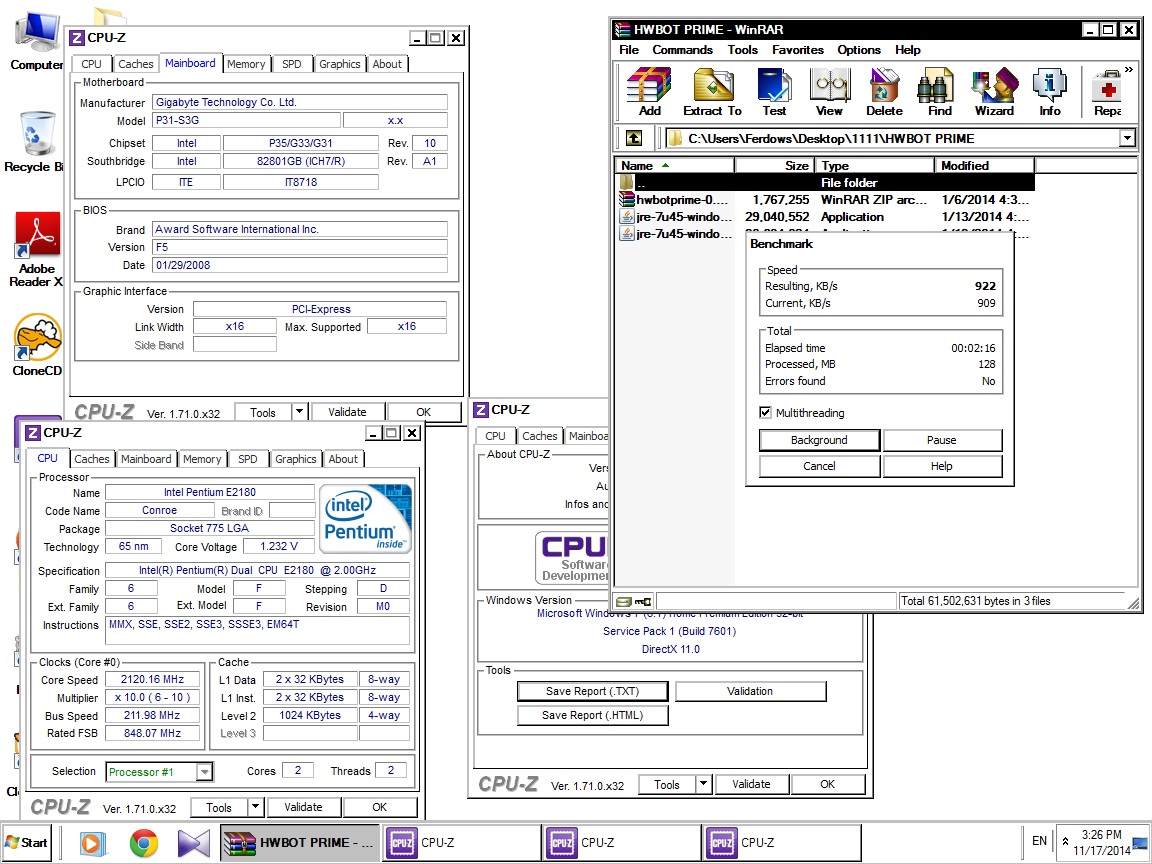The width and height of the screenshot is (1152, 864).
Task: Open Caches tab in Mainboard CPU-Z window
Action: click(x=136, y=64)
